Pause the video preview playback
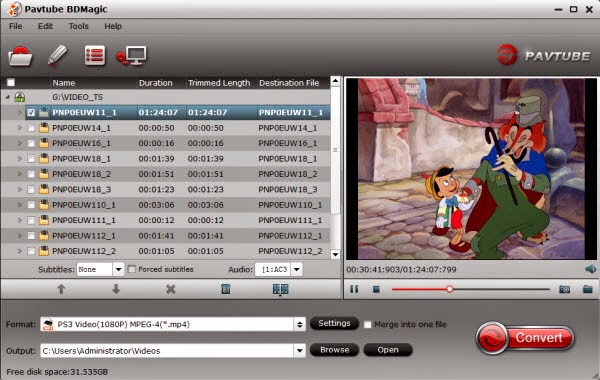Viewport: 600px width, 380px height. click(354, 289)
